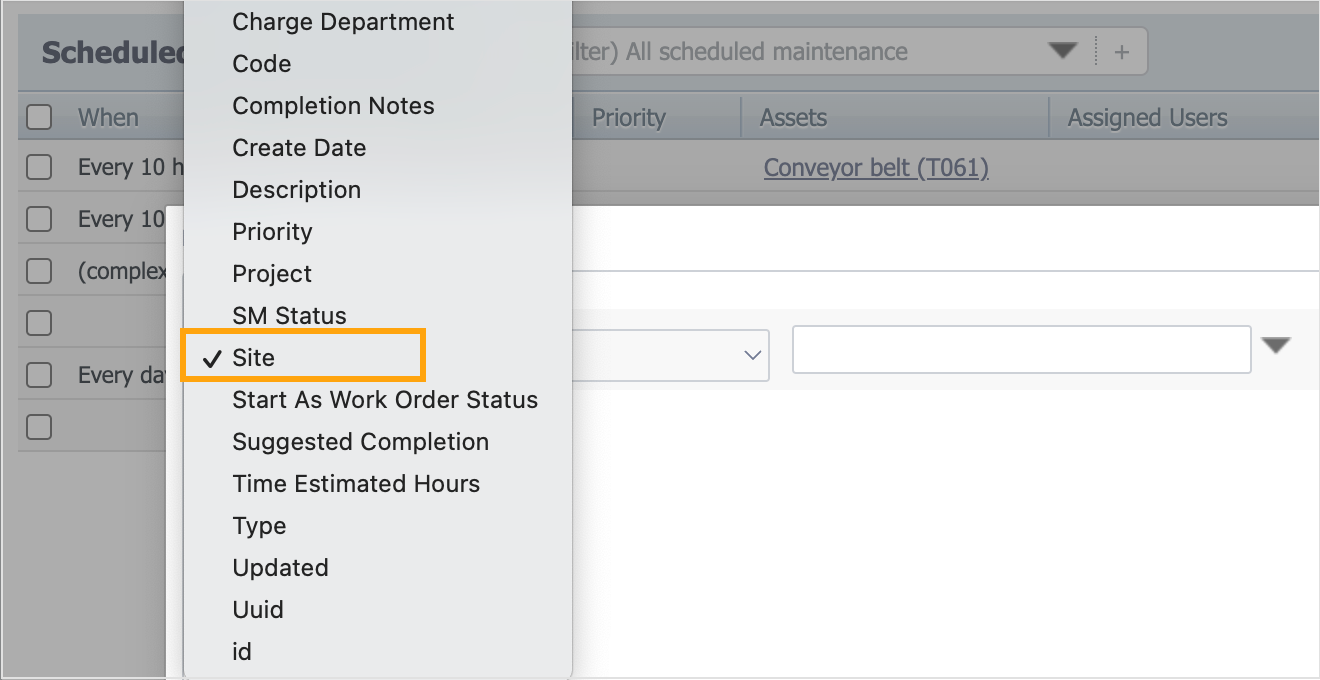Open the operator combo box chevron

(753, 355)
